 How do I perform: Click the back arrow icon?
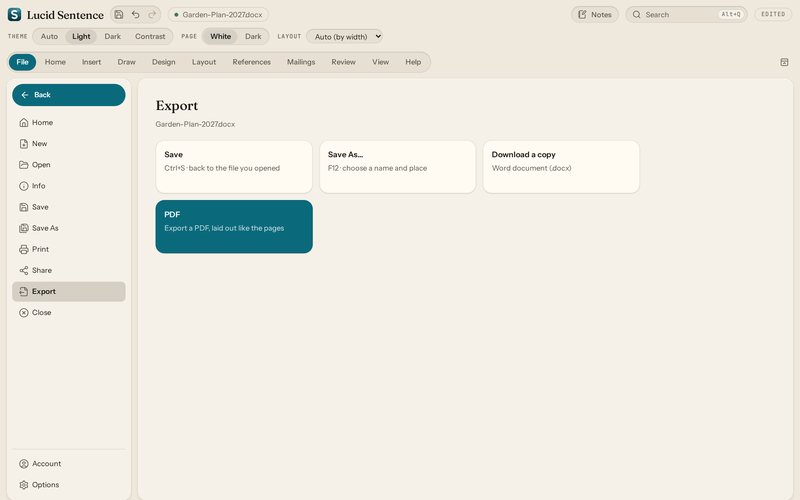click(24, 95)
